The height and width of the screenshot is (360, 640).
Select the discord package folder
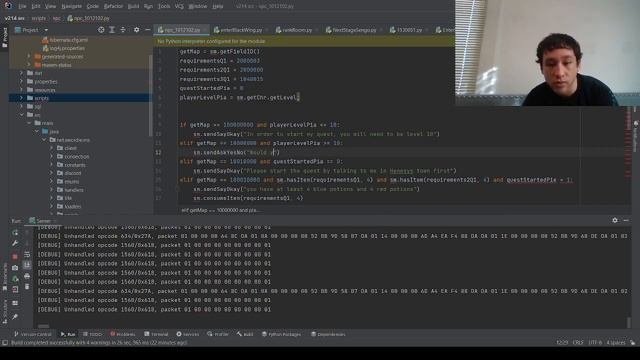(69, 173)
